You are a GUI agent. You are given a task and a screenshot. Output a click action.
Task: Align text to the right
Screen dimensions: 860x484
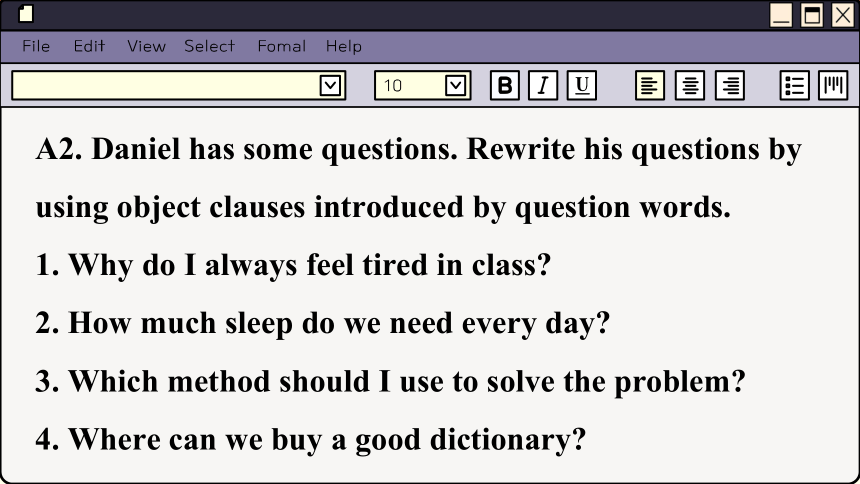[730, 86]
